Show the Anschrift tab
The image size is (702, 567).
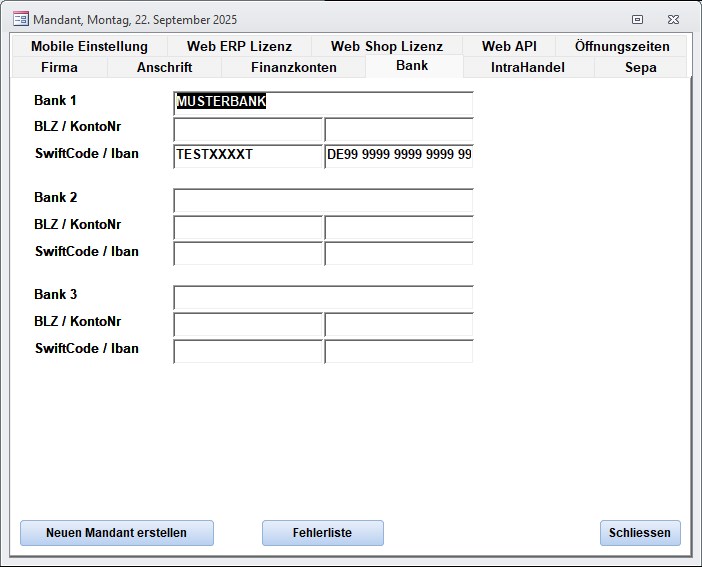coord(164,67)
